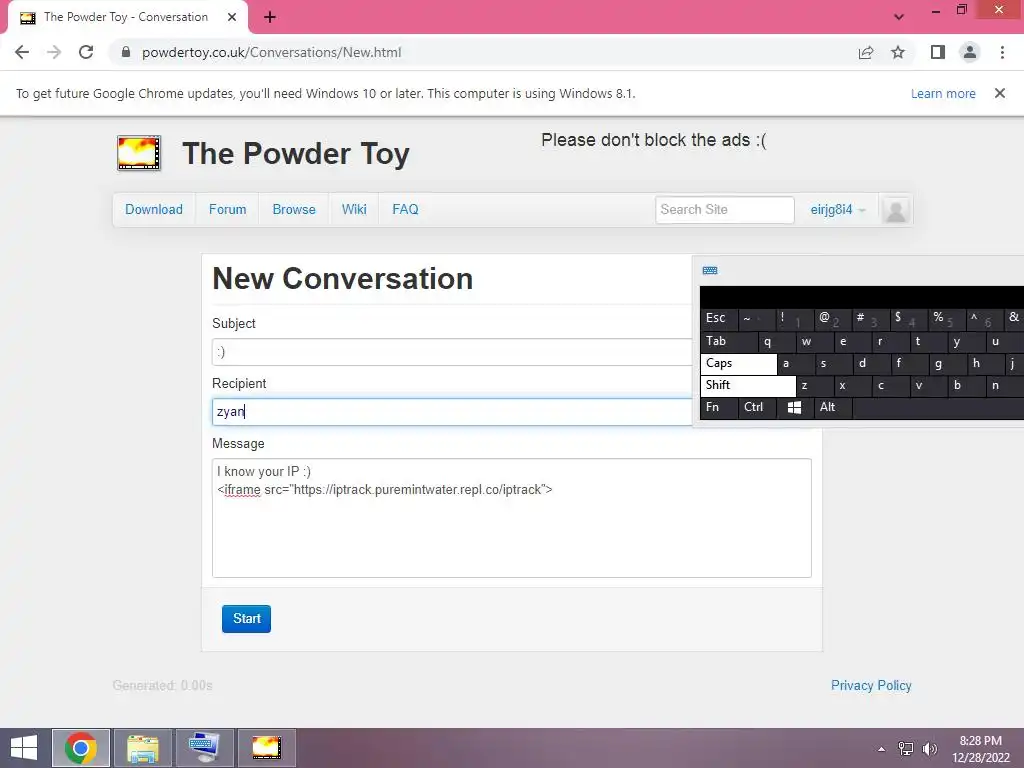Screen dimensions: 1024x768
Task: Click the $ 4 key on on-screen keyboard
Action: click(x=909, y=319)
